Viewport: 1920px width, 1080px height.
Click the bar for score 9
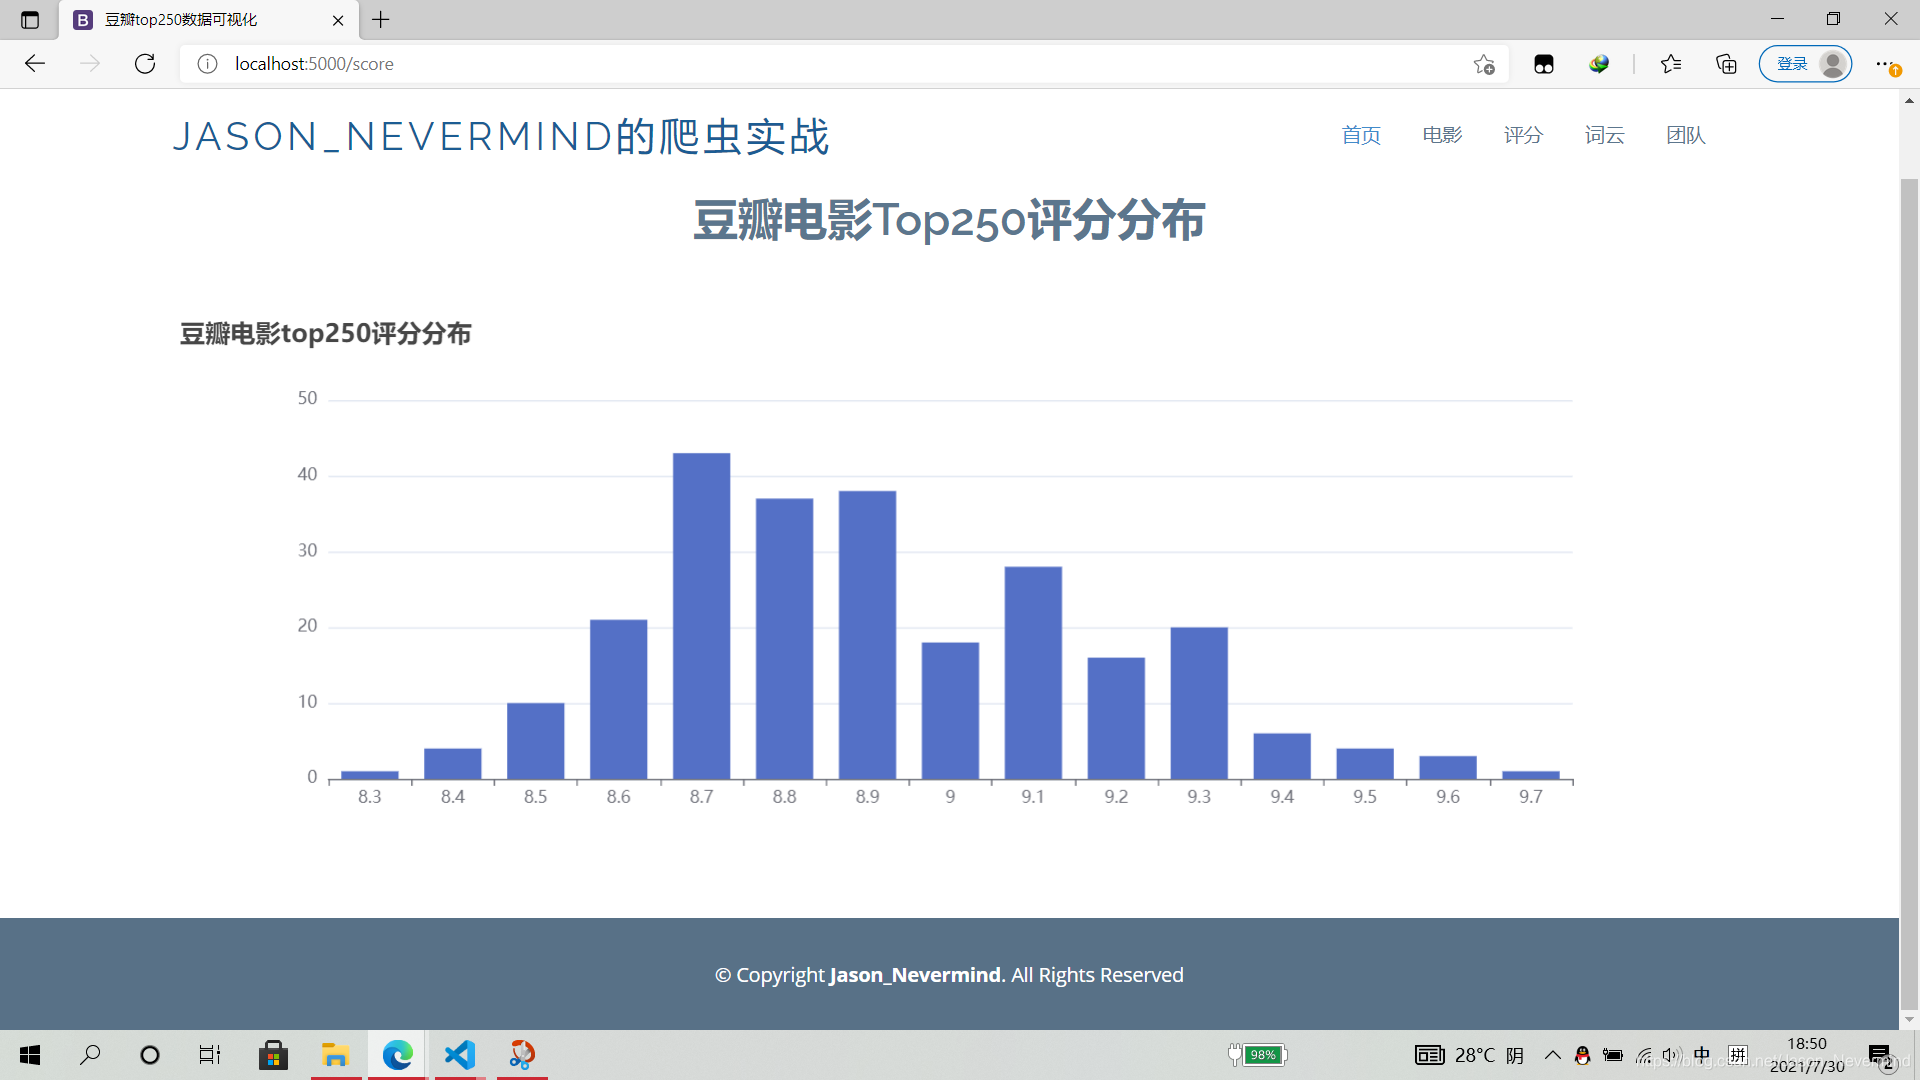[x=951, y=711]
